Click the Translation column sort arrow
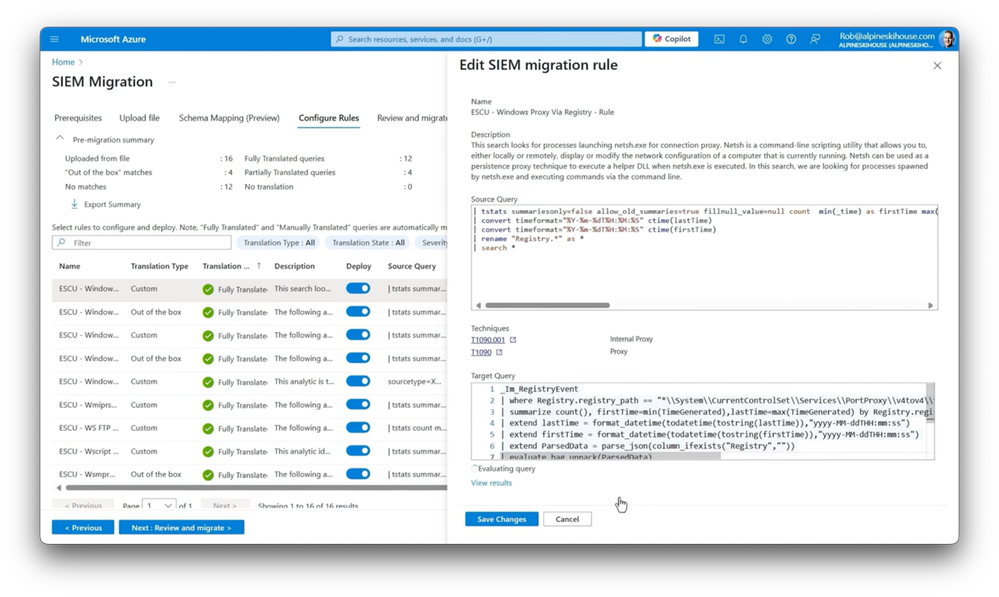The width and height of the screenshot is (999, 597). click(259, 266)
